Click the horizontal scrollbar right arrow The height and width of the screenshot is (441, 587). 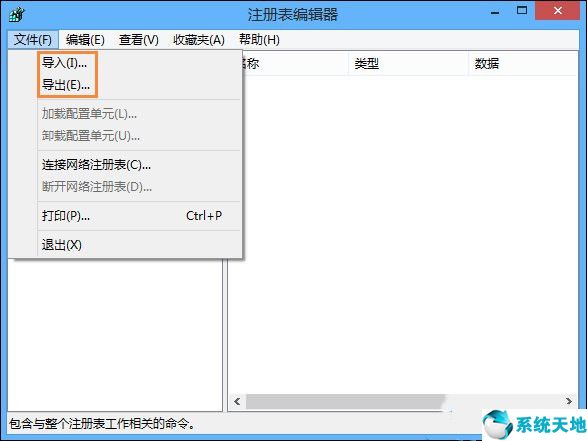click(569, 401)
